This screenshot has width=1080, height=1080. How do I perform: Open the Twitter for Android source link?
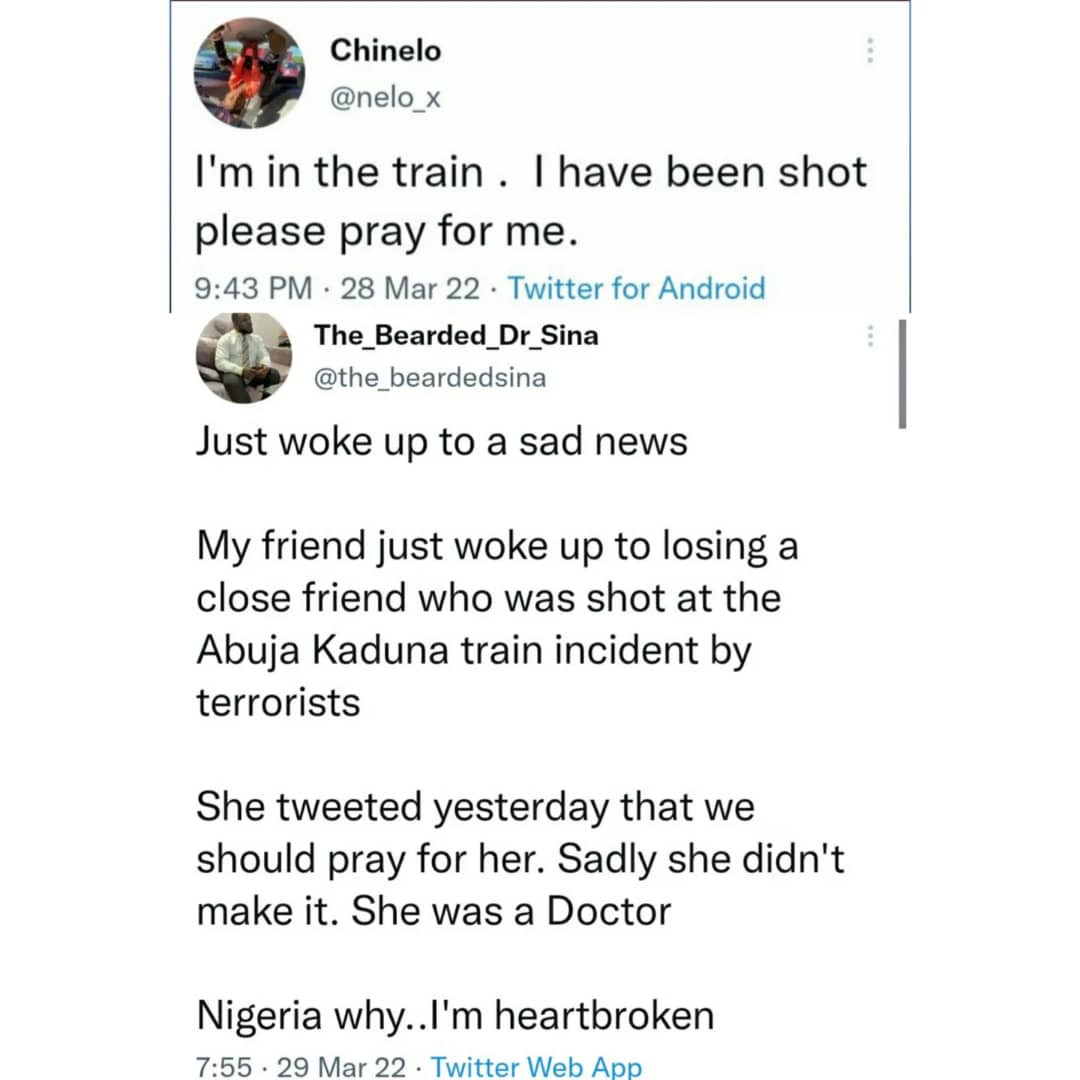[x=637, y=288]
